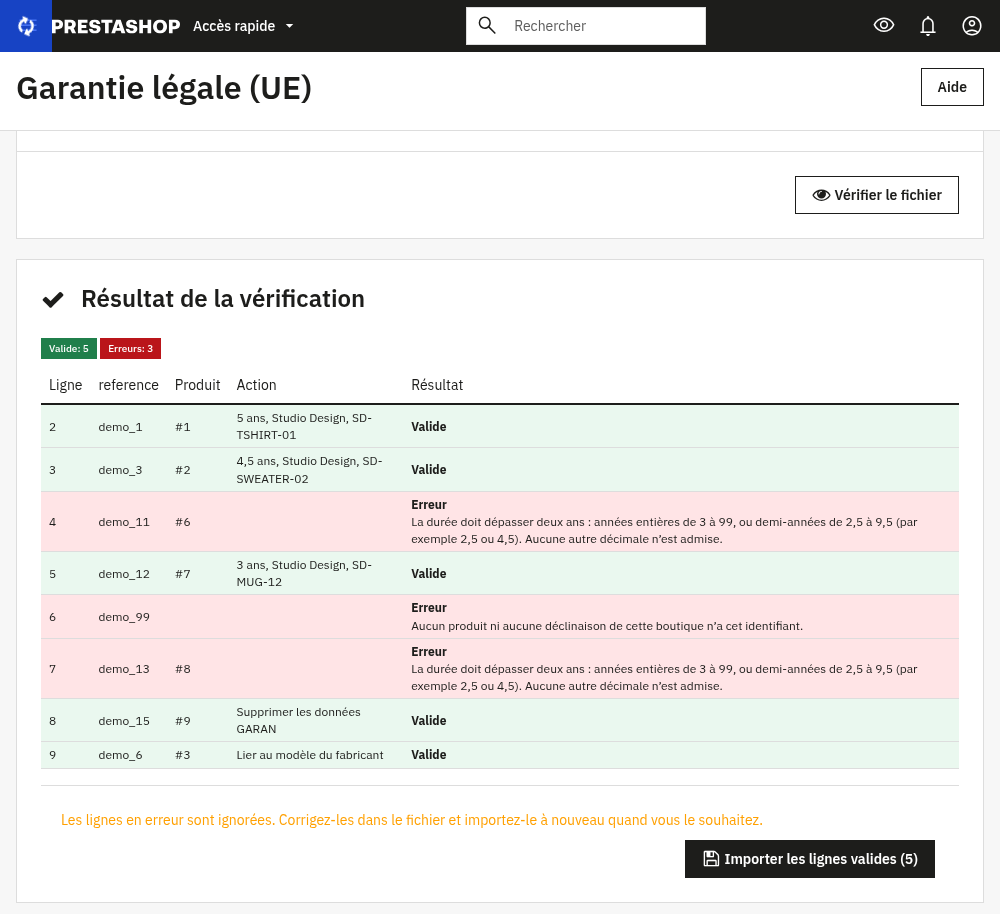Image resolution: width=1000 pixels, height=914 pixels.
Task: Click the checkmark beside Résultat de la vérification
Action: tap(53, 299)
